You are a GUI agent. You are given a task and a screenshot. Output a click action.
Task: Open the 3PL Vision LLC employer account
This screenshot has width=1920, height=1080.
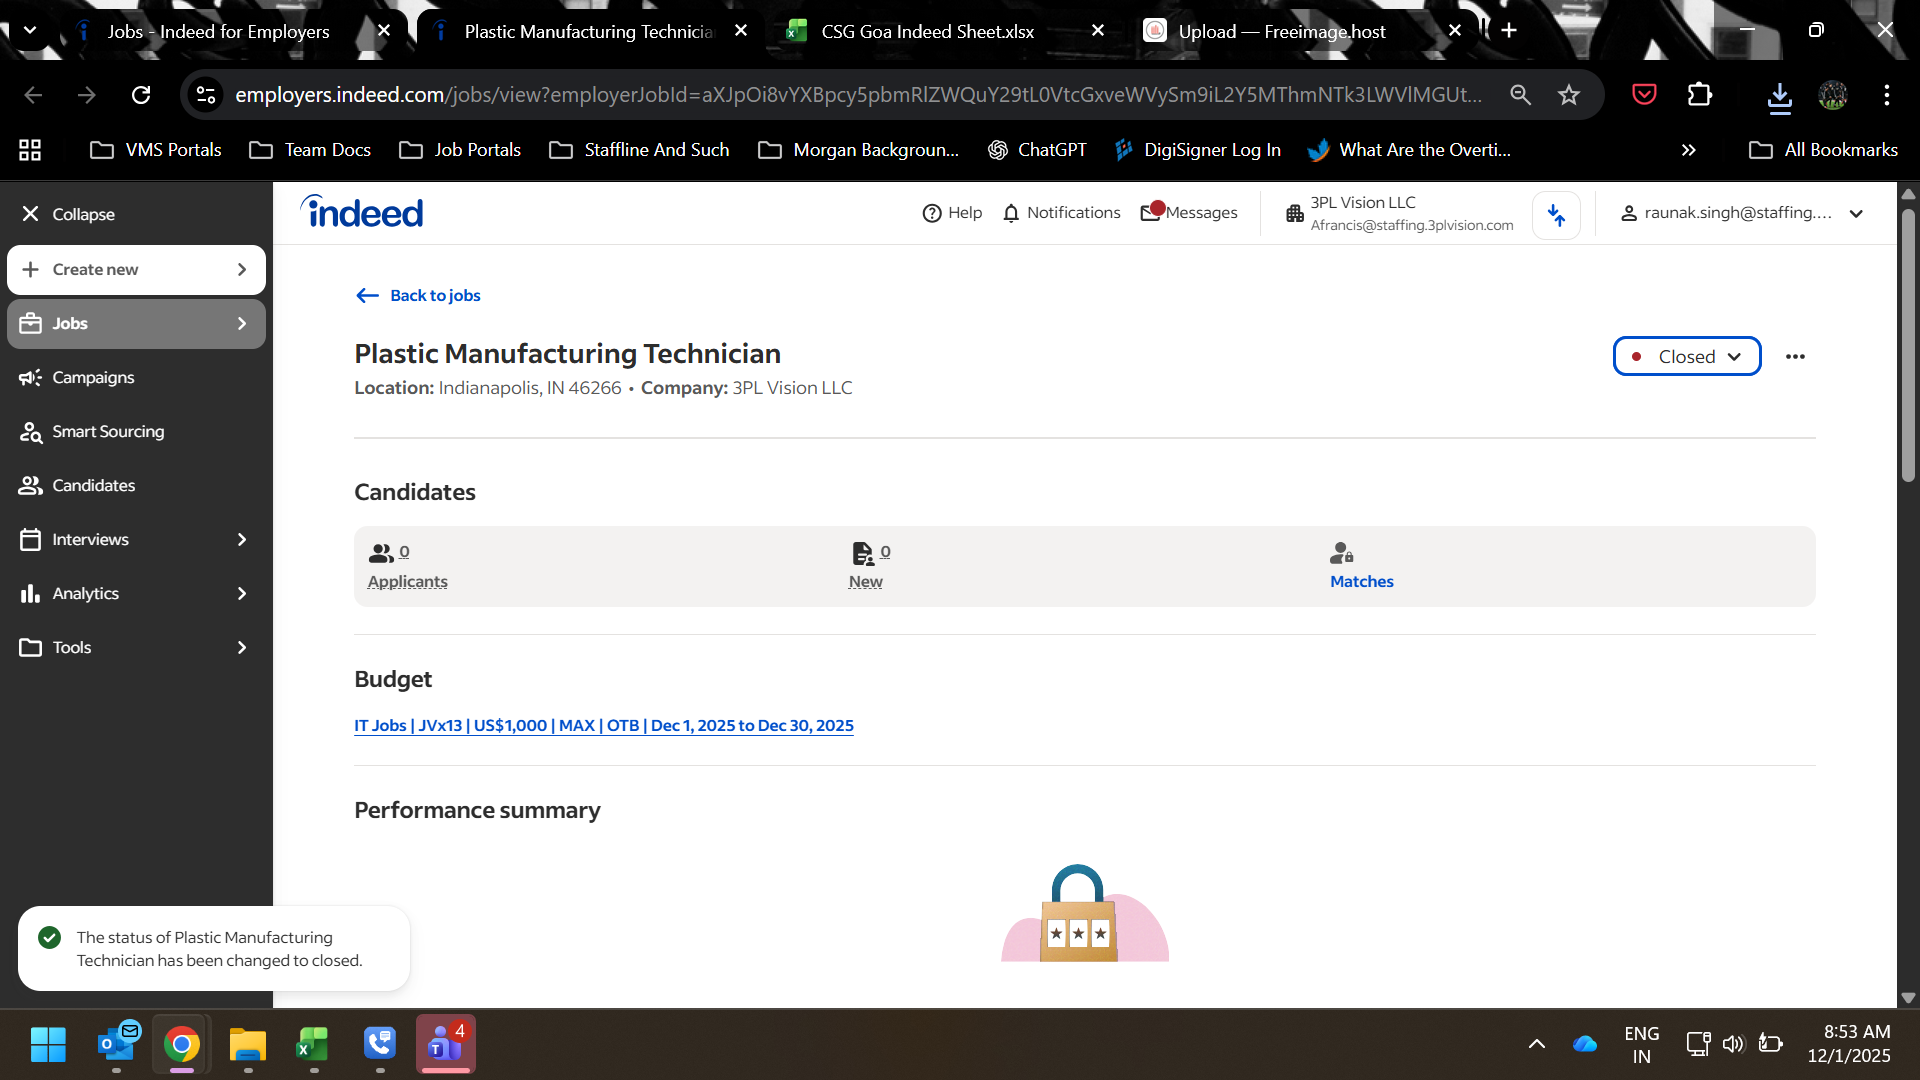(x=1399, y=213)
